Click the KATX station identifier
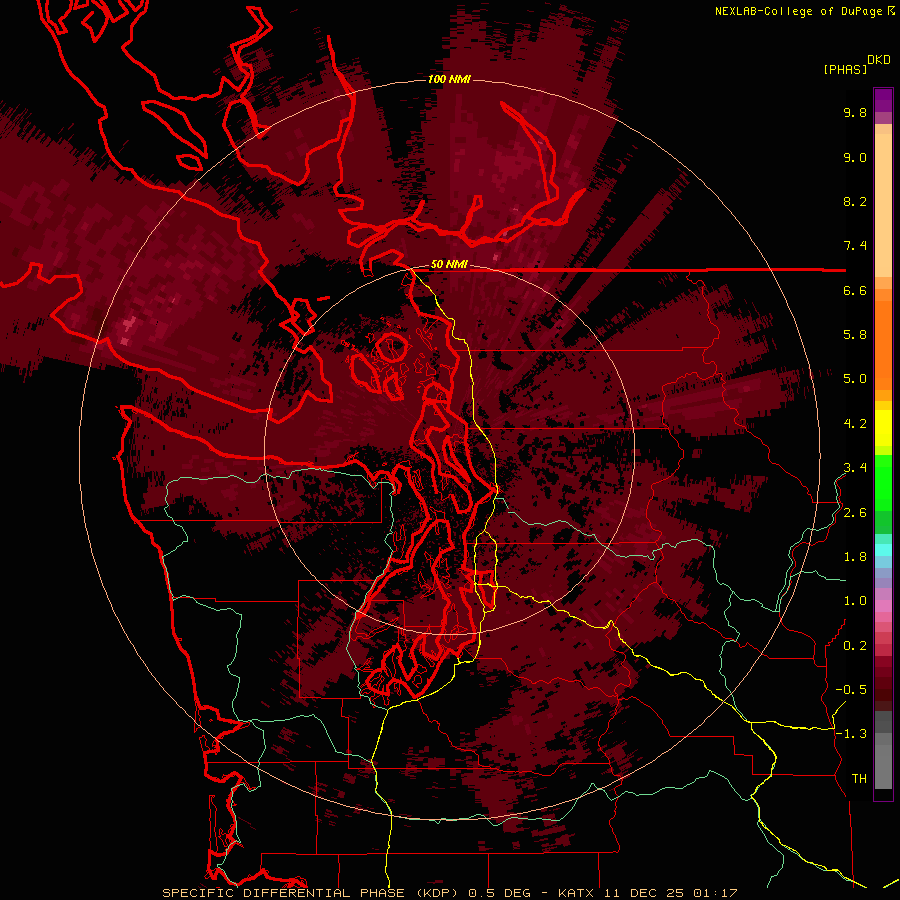Screen dimensions: 900x900 (x=576, y=893)
